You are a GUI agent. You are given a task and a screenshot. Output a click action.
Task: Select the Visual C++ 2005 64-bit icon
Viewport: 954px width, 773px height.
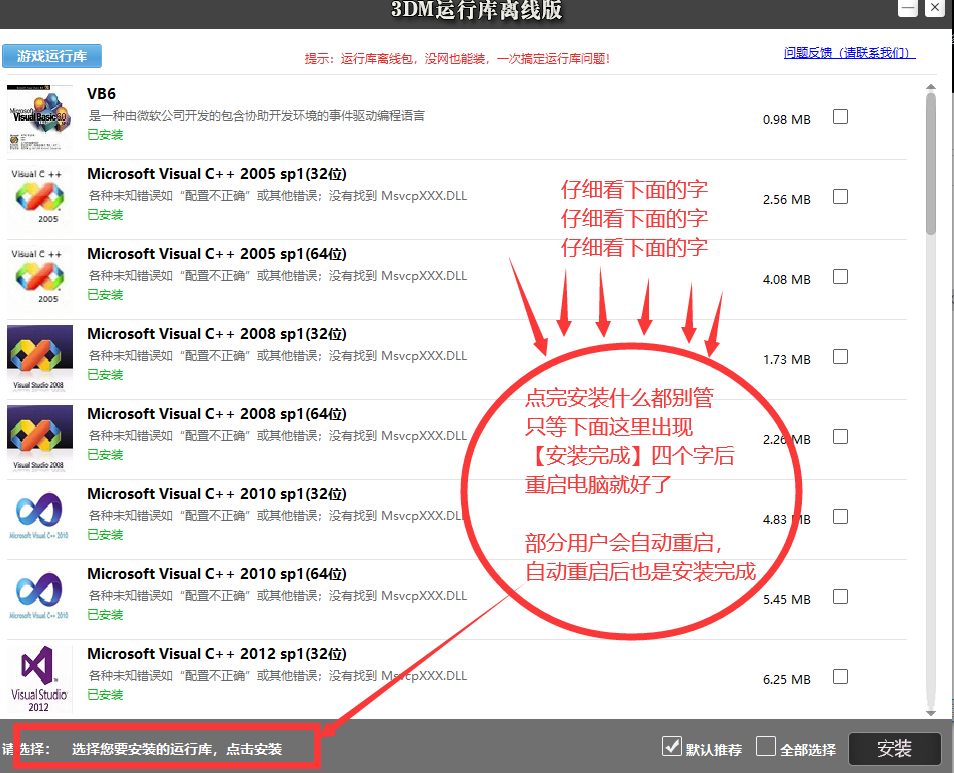(x=38, y=276)
